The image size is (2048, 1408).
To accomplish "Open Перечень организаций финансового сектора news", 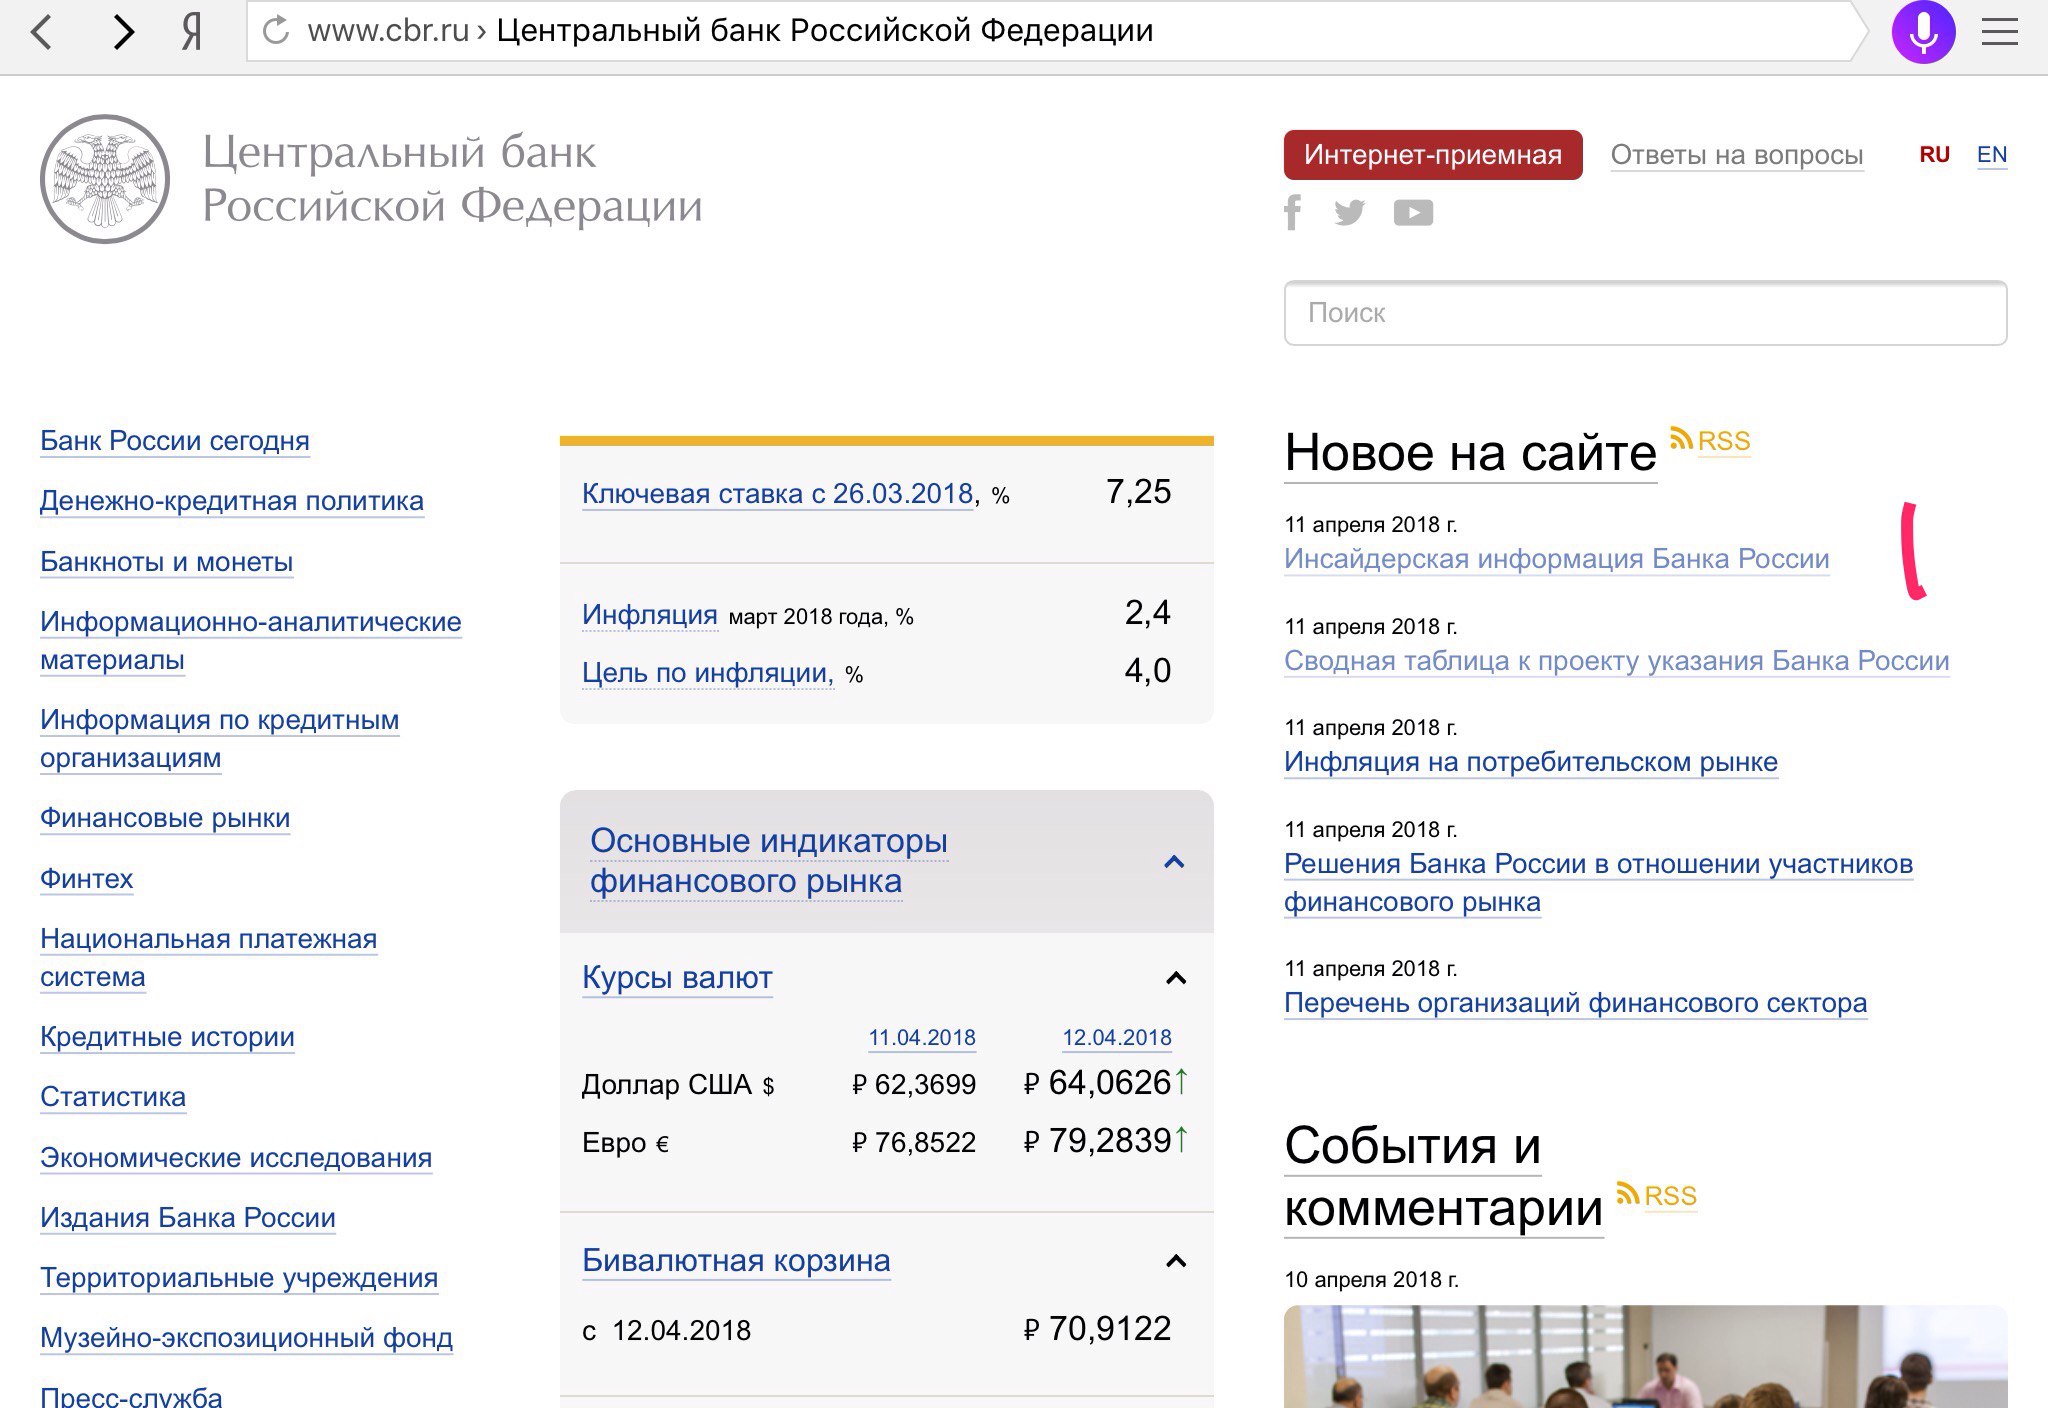I will [x=1576, y=1003].
